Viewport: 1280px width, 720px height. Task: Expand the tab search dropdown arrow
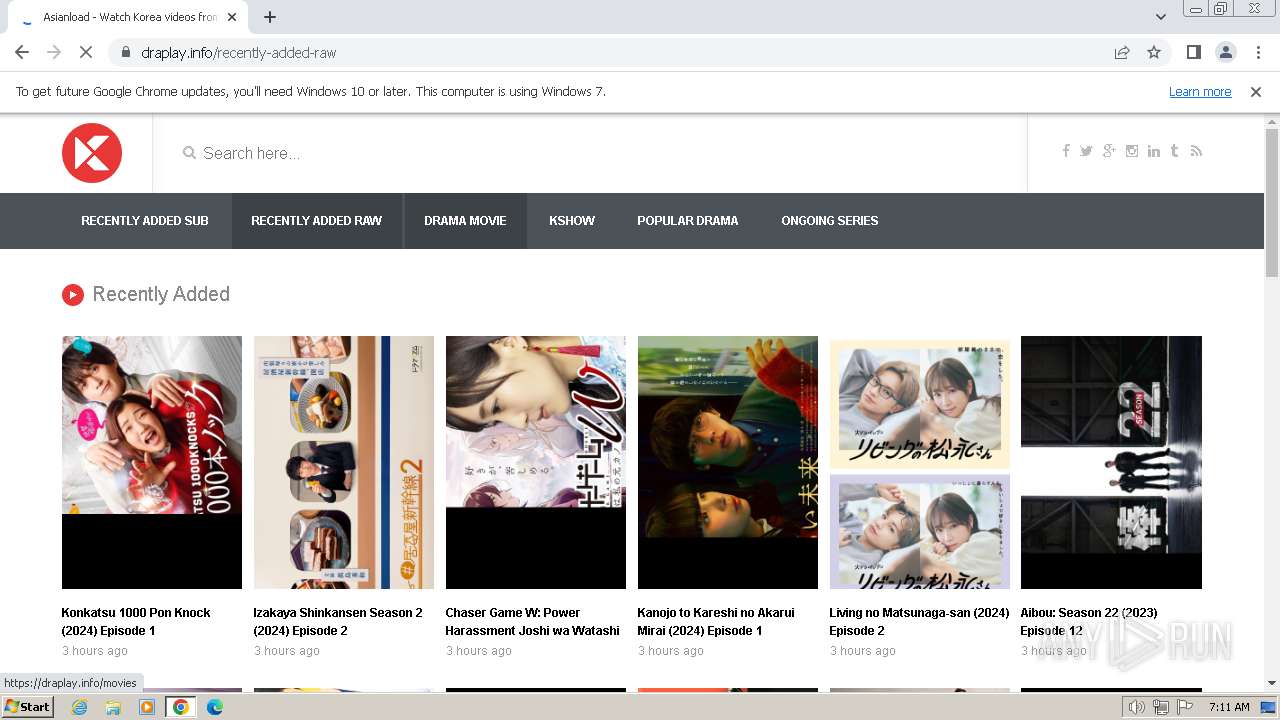(x=1161, y=17)
